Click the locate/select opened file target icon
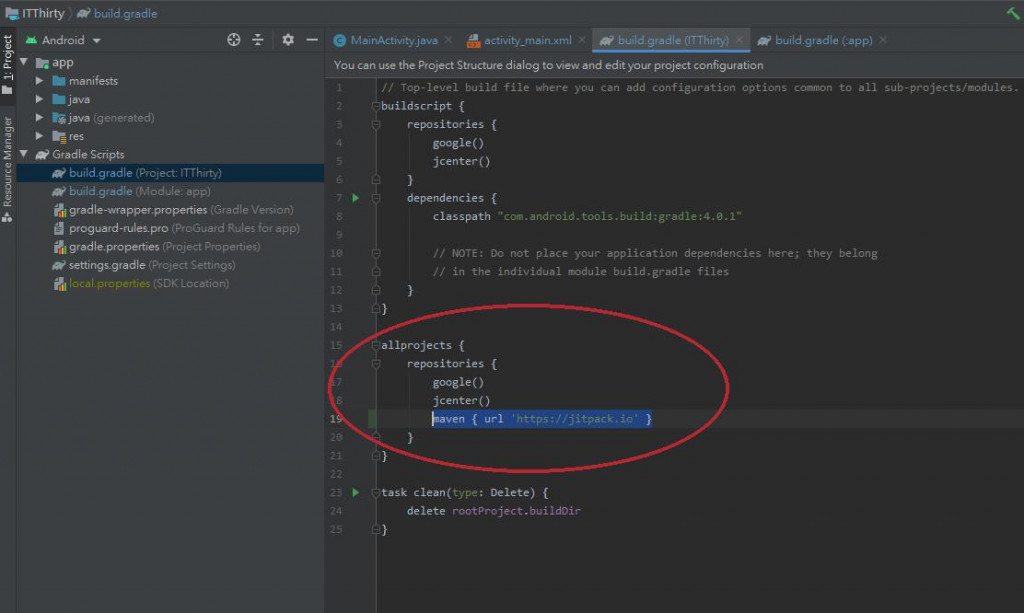 234,40
